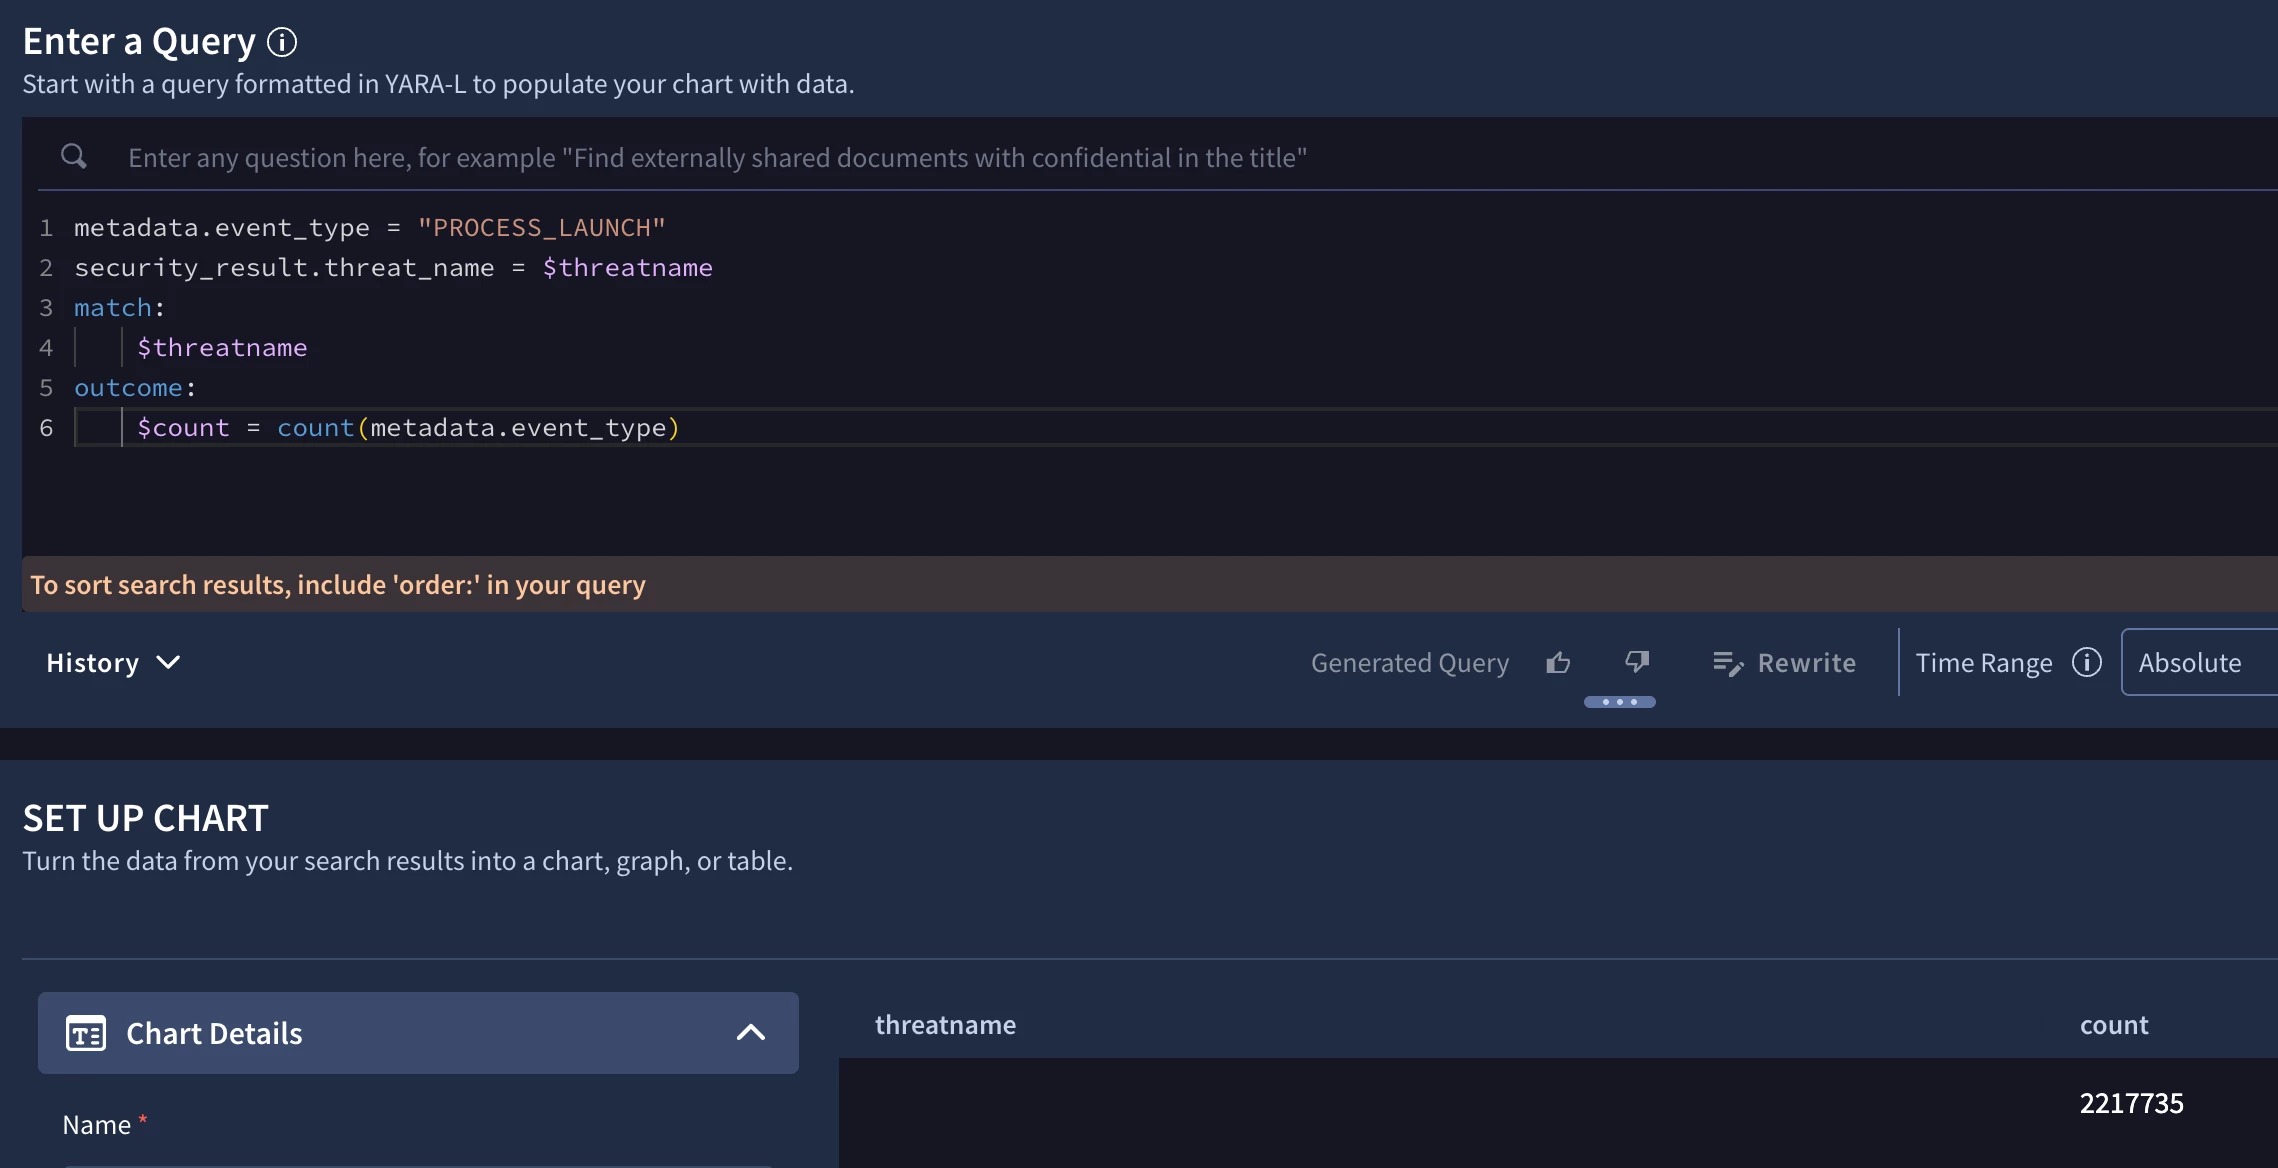
Task: Click the Name field label
Action: [97, 1125]
